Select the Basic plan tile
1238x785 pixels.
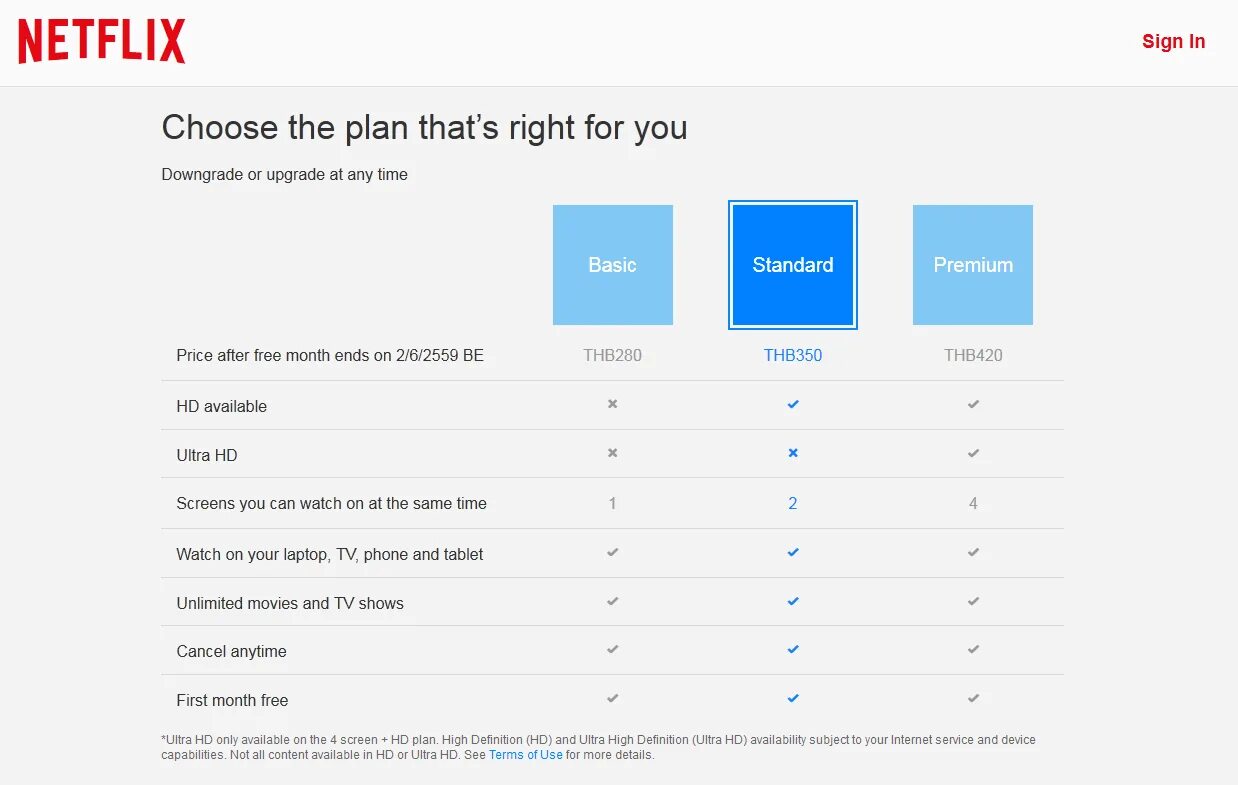tap(612, 265)
